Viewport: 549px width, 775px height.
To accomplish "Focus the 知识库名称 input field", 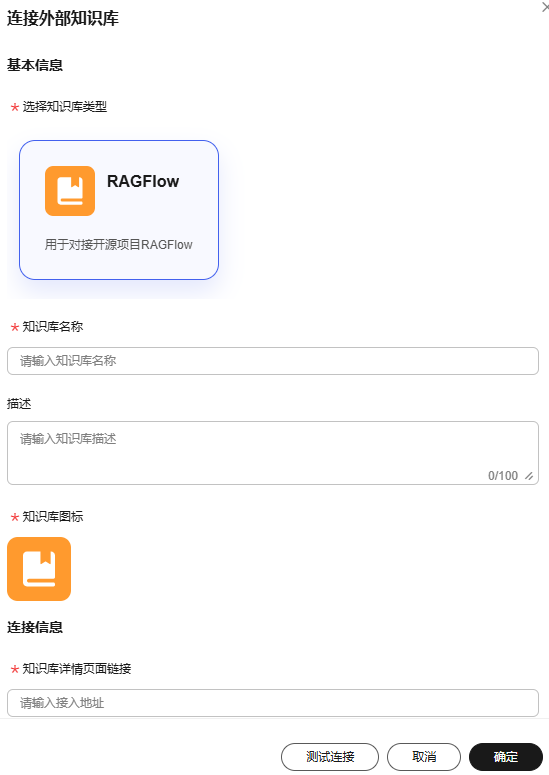I will (x=273, y=361).
